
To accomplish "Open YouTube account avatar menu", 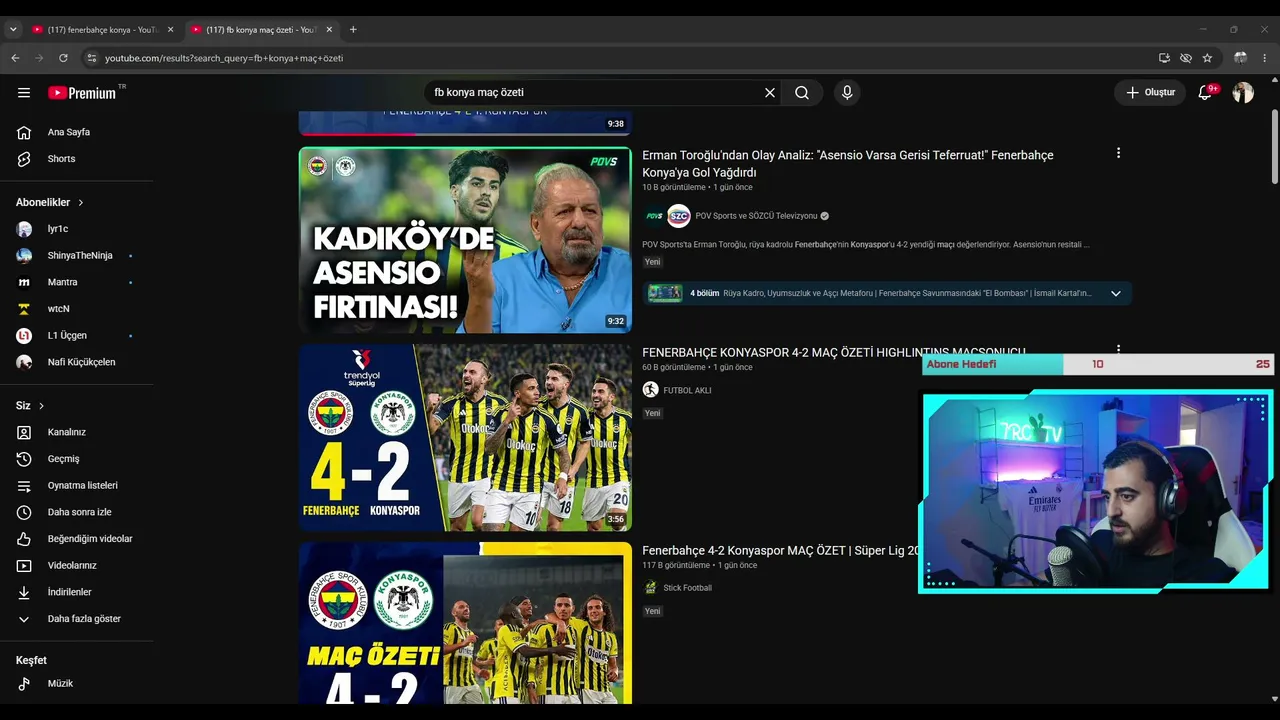I will click(x=1243, y=93).
